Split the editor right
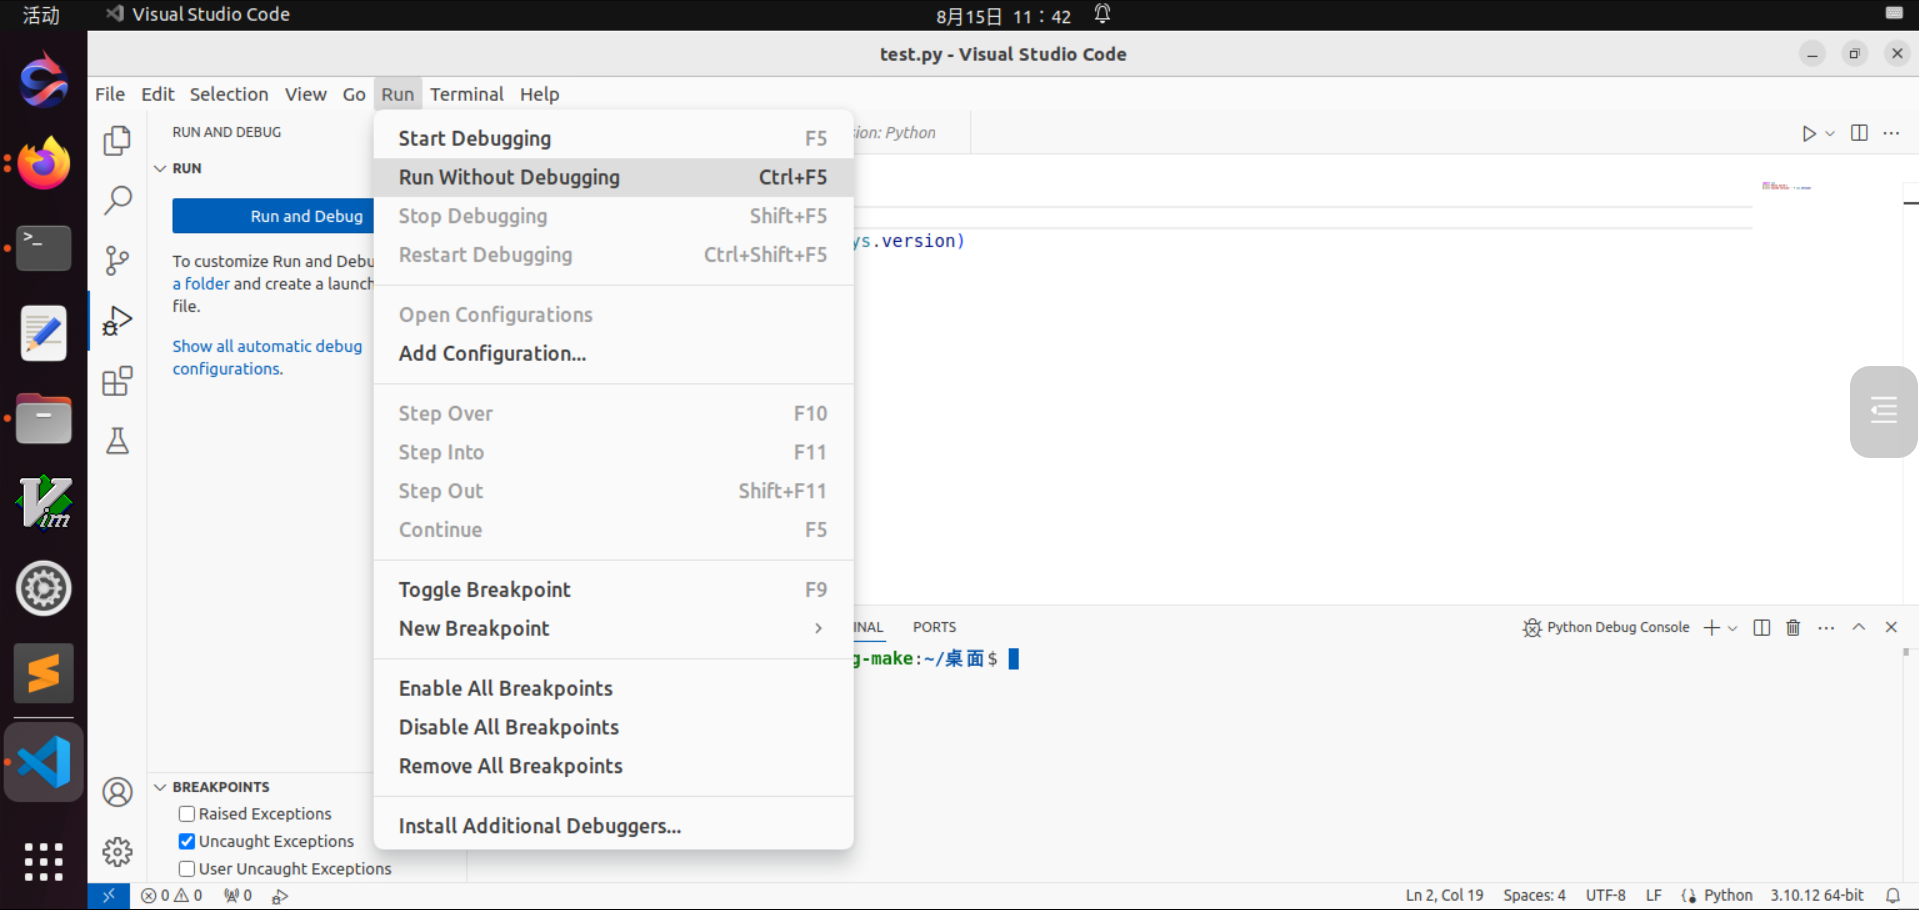This screenshot has width=1919, height=910. pyautogui.click(x=1859, y=133)
